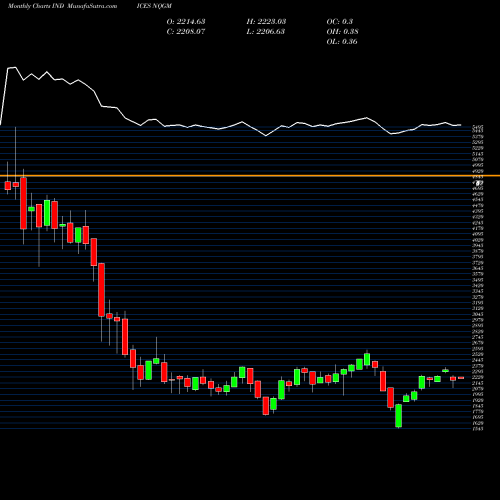
Task: Click the lowest green candle near the chart bottom
Action: (x=399, y=415)
